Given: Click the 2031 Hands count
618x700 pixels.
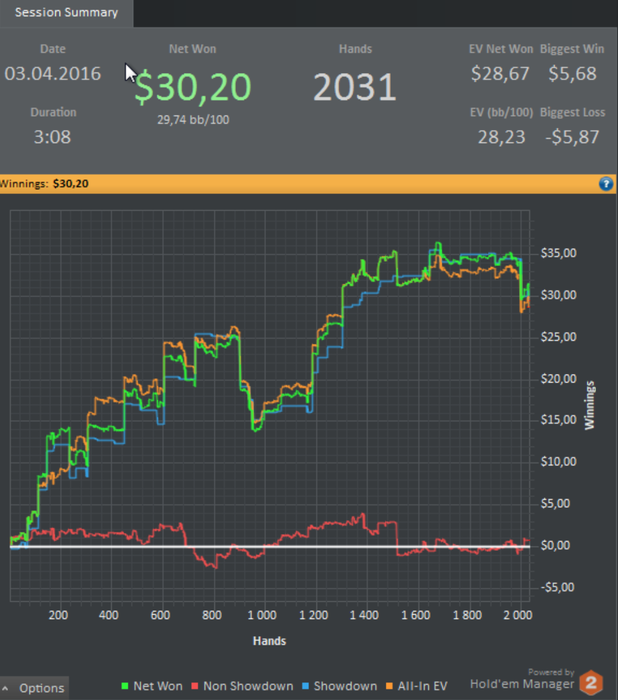Looking at the screenshot, I should click(x=355, y=87).
